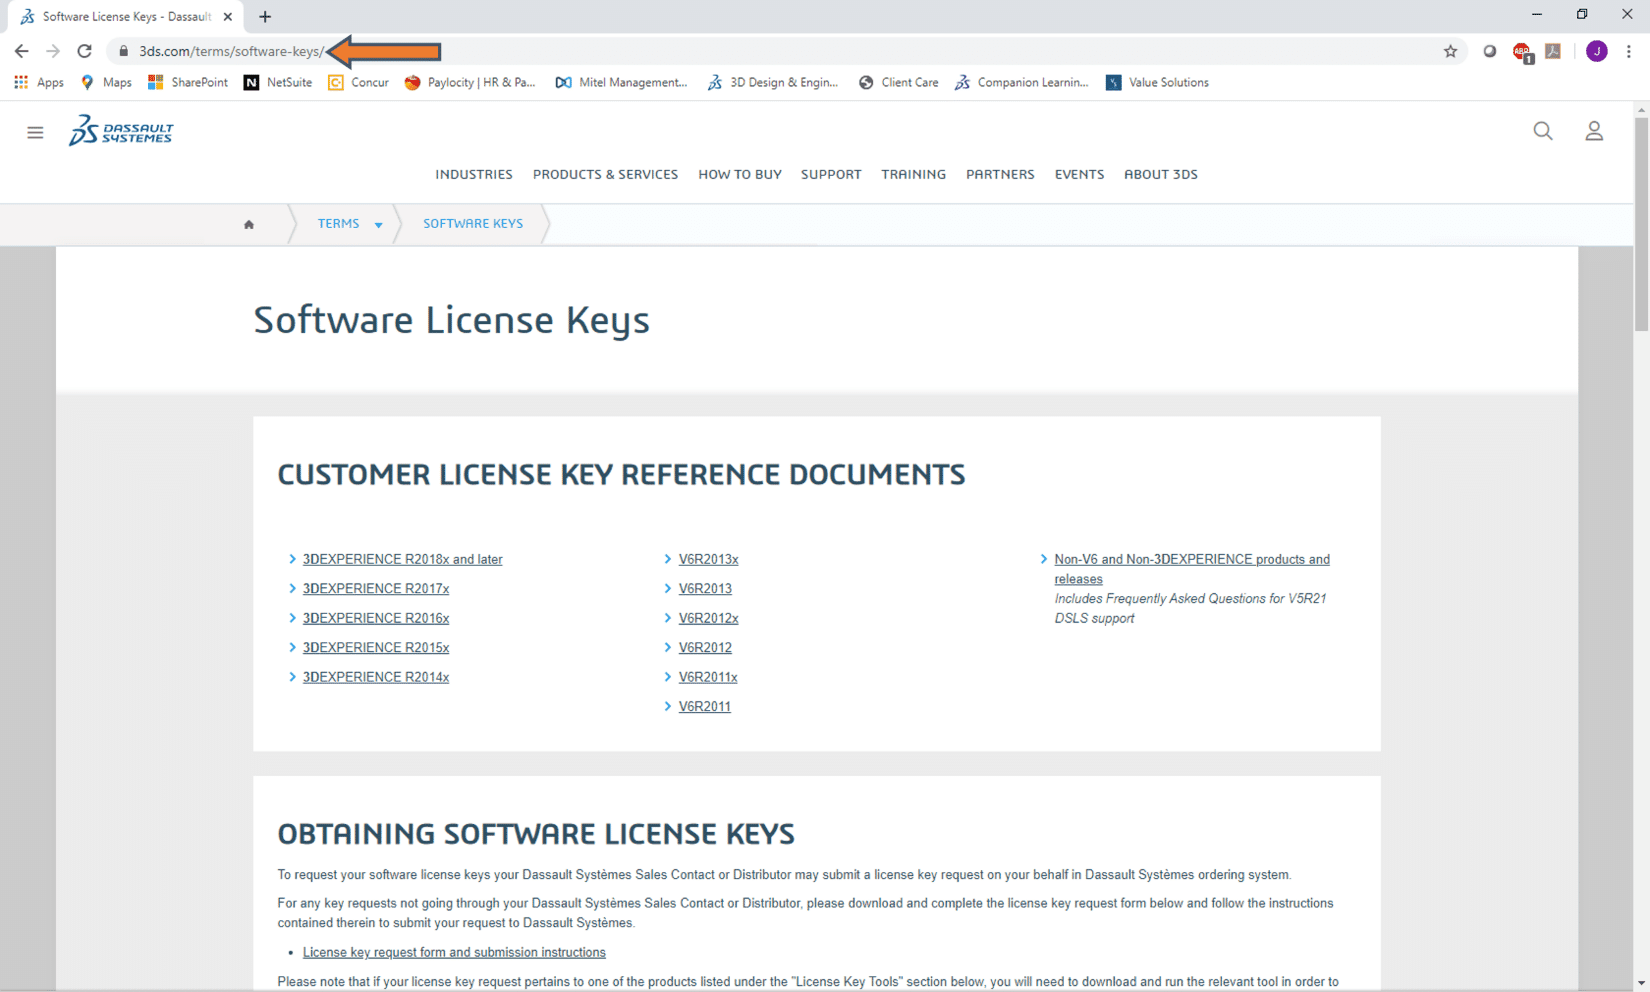Image resolution: width=1650 pixels, height=992 pixels.
Task: Reload the current page
Action: pyautogui.click(x=85, y=51)
